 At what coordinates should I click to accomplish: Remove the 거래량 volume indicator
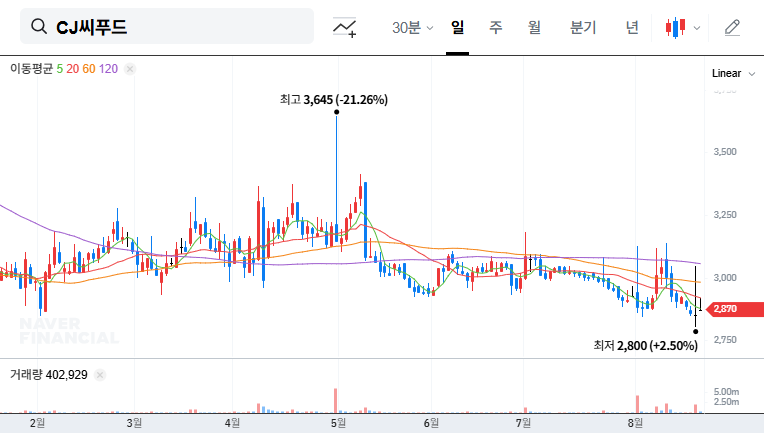(100, 375)
